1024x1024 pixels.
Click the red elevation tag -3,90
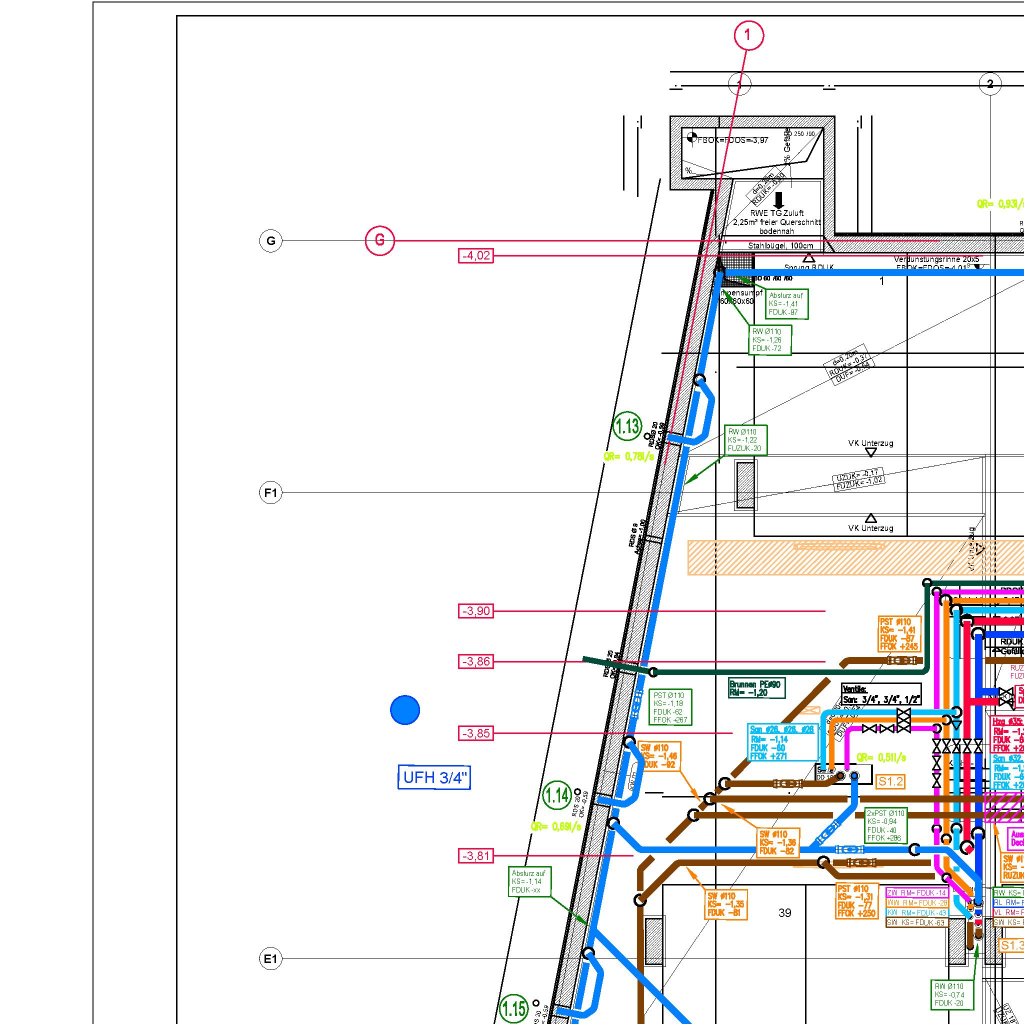476,611
